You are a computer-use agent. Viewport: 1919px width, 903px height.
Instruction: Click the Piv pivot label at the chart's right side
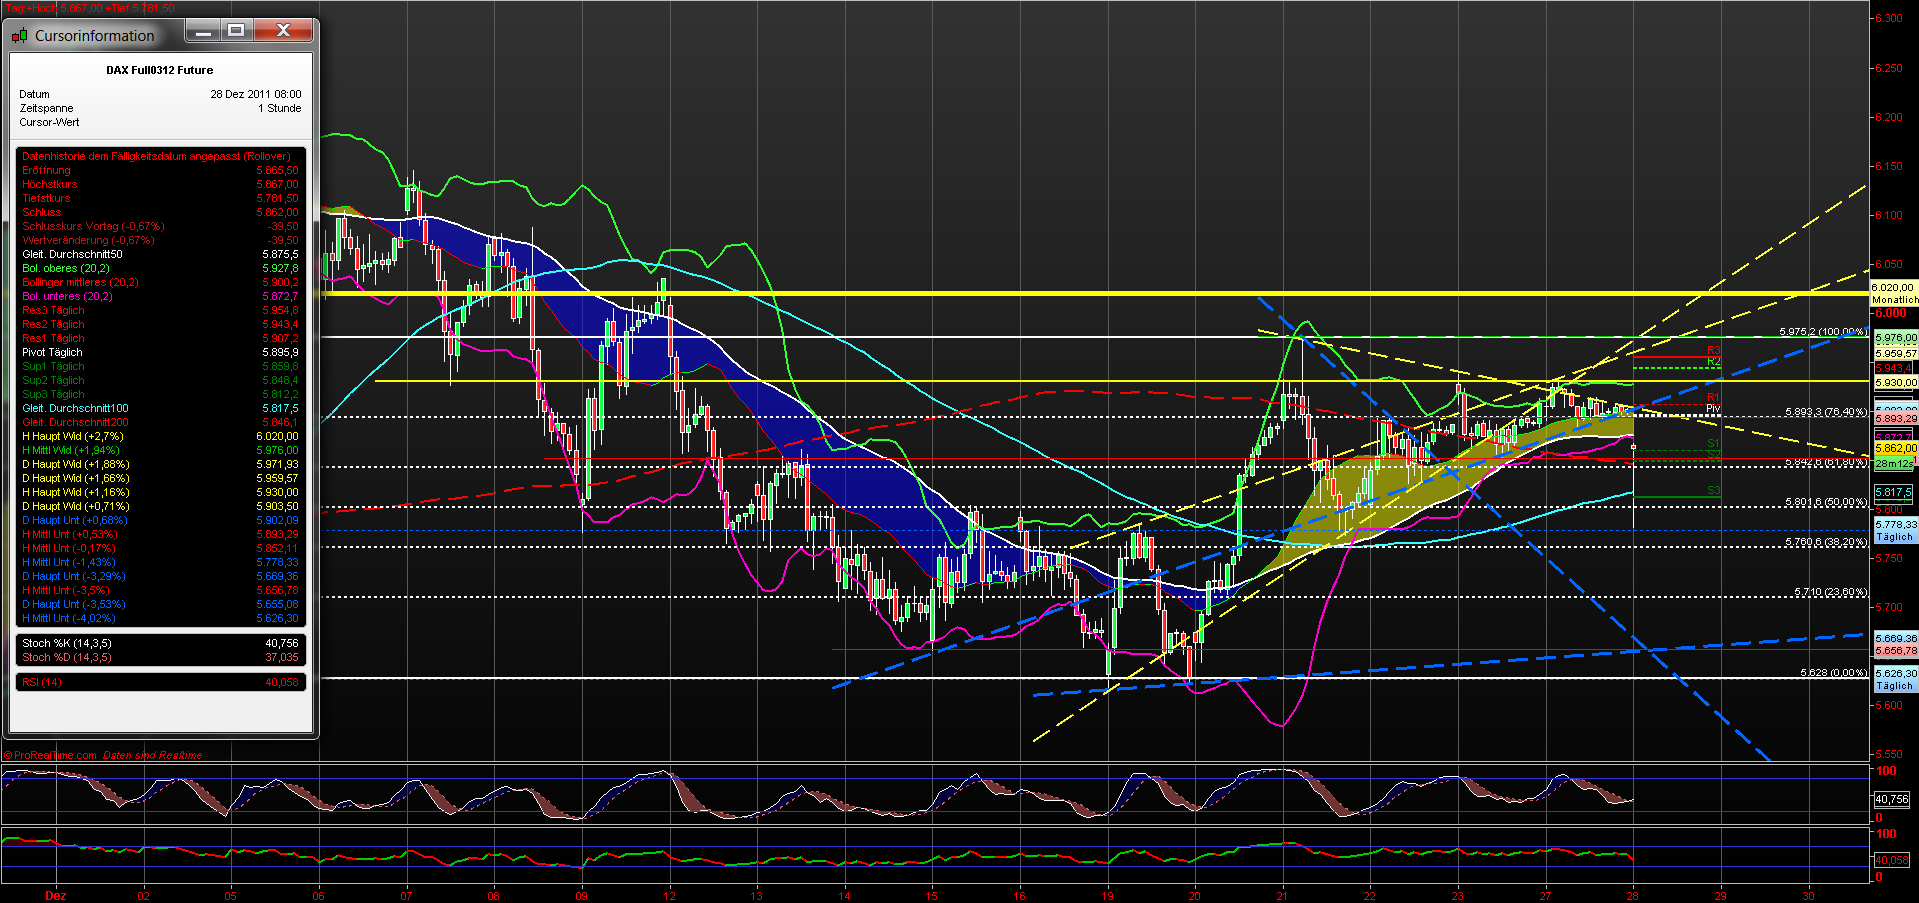1712,408
